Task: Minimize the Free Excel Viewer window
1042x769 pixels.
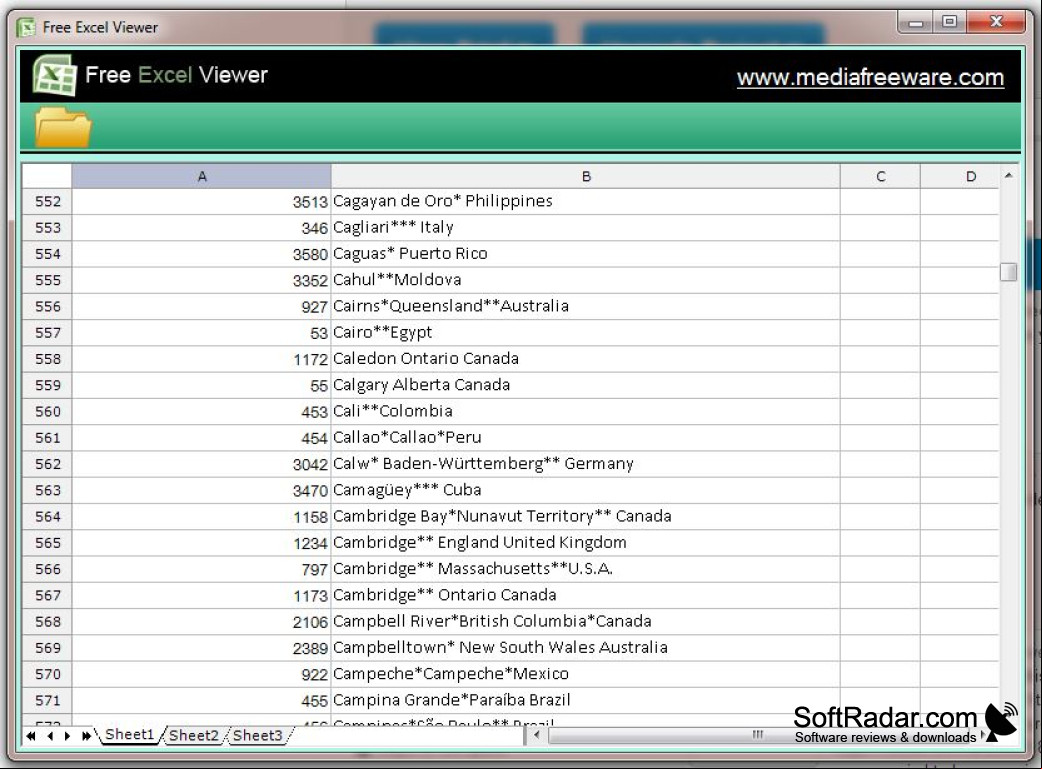Action: (916, 22)
